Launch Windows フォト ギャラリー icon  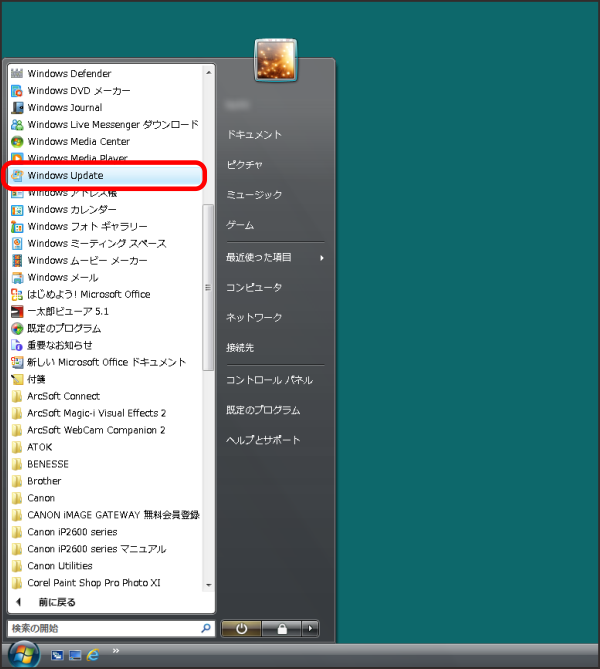tap(17, 227)
